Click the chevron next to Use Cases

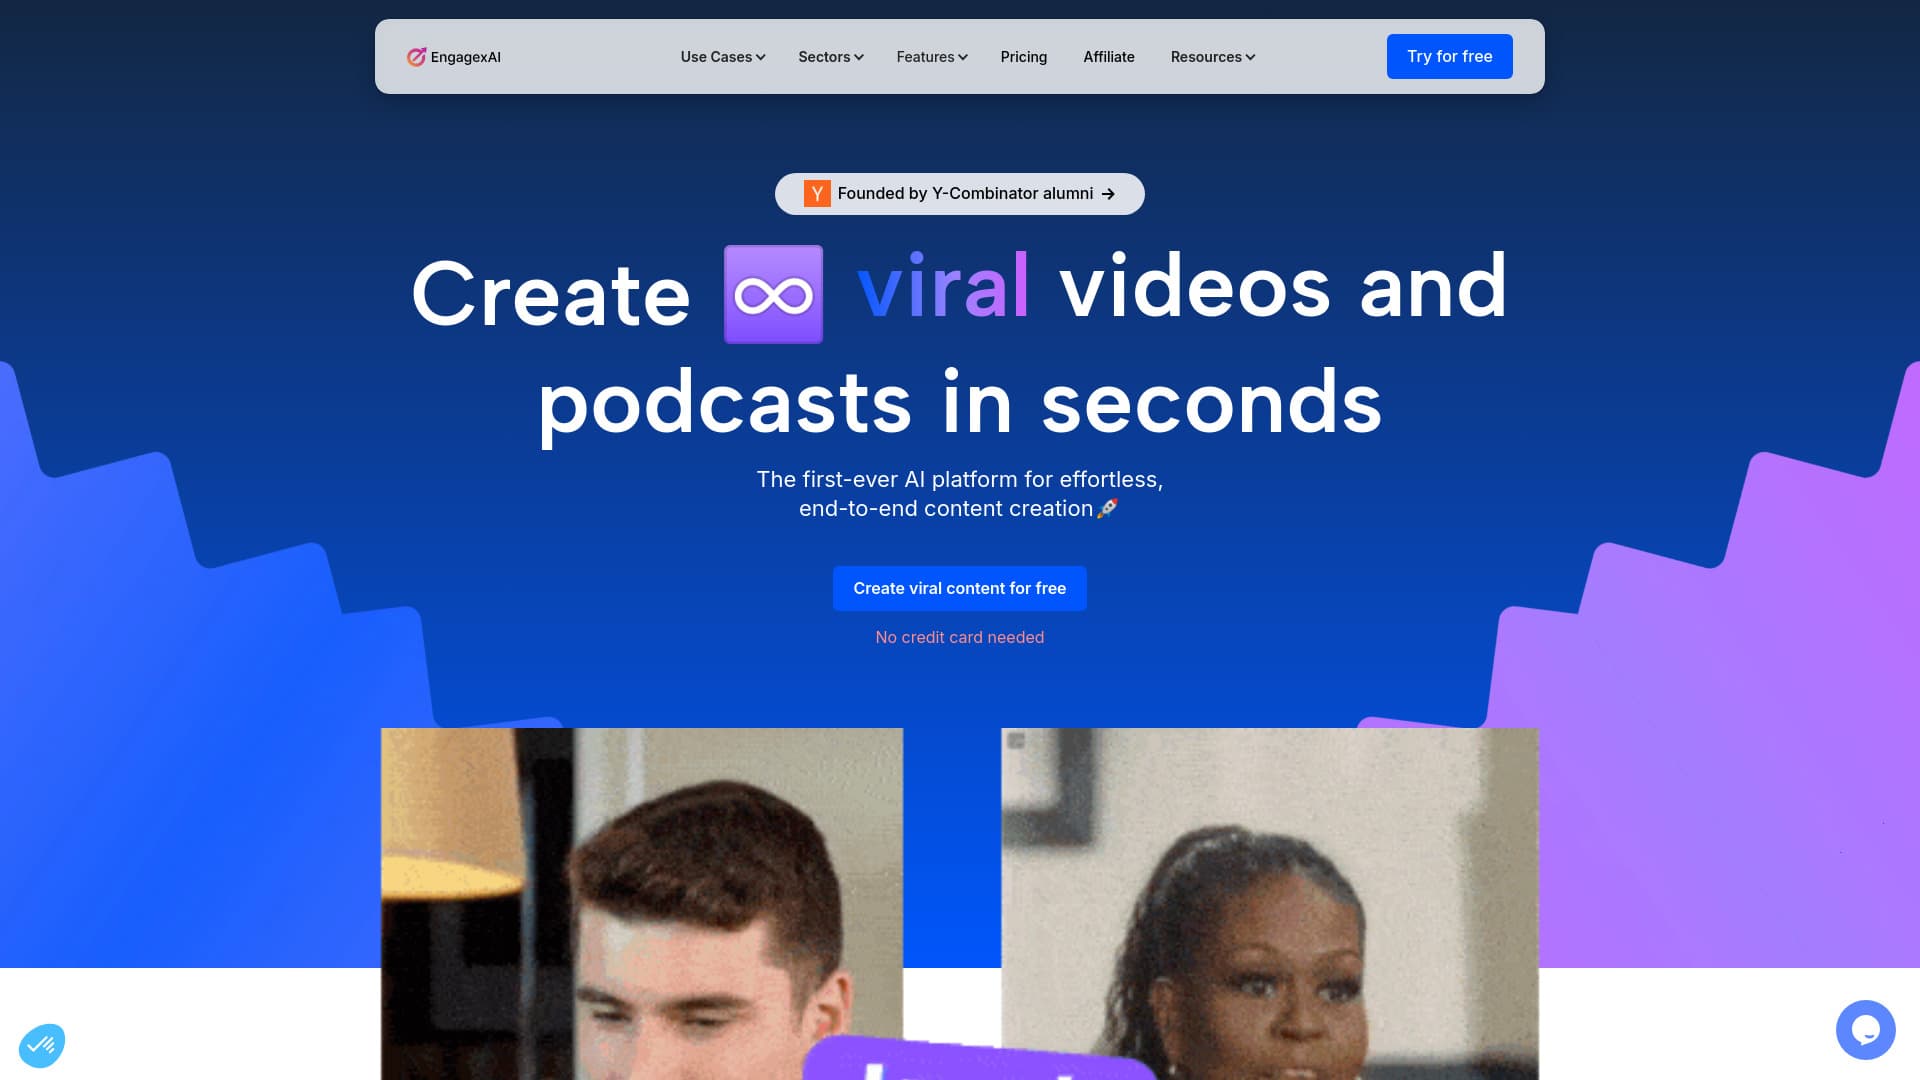pyautogui.click(x=761, y=57)
